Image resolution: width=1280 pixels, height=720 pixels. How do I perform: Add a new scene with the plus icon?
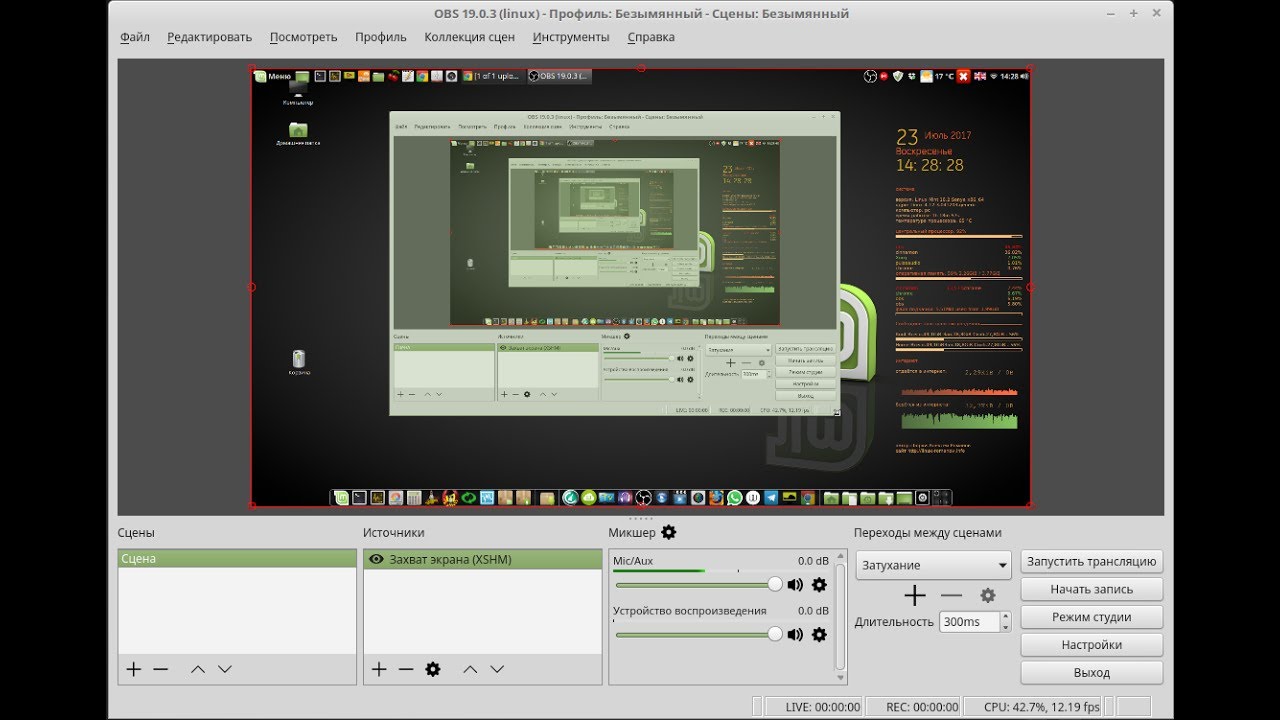133,669
